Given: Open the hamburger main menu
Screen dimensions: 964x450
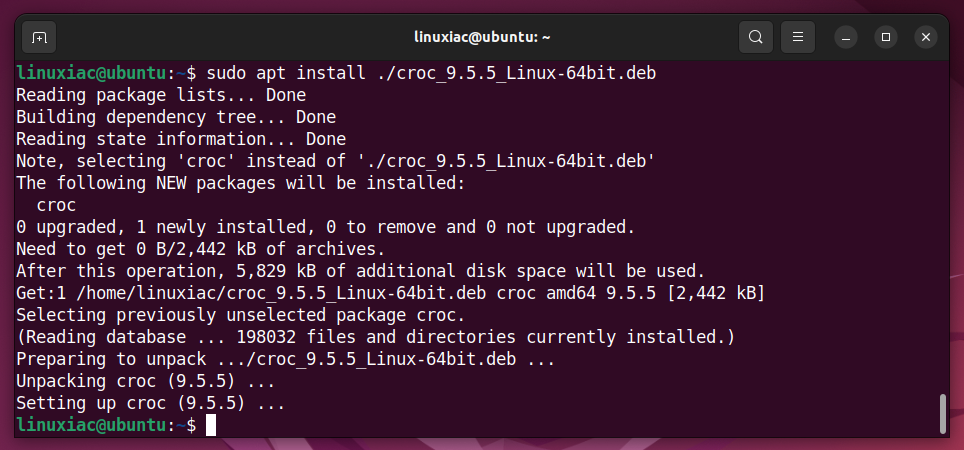Looking at the screenshot, I should coord(798,38).
